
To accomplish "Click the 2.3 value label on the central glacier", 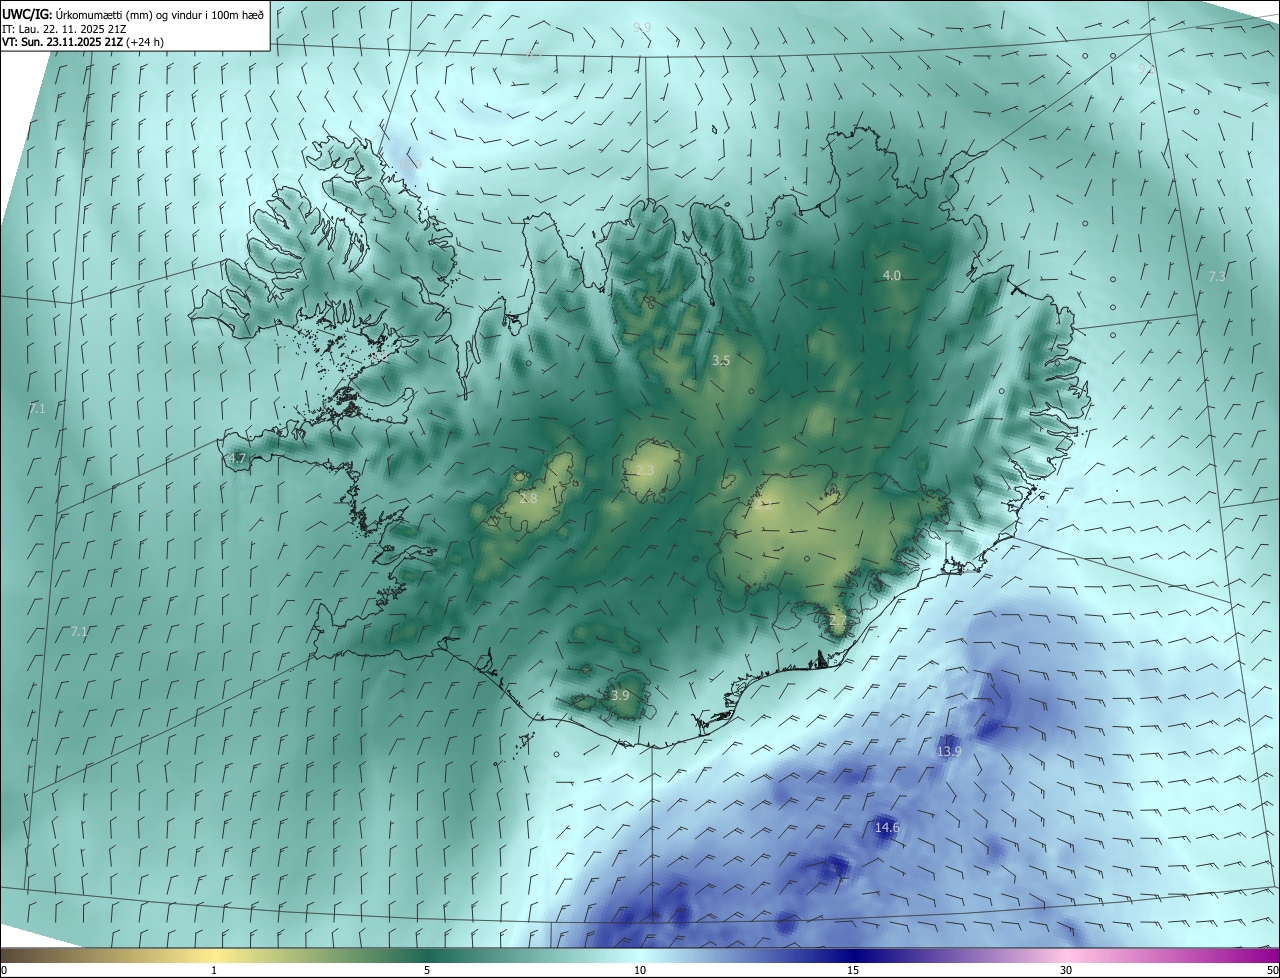I will pyautogui.click(x=645, y=470).
